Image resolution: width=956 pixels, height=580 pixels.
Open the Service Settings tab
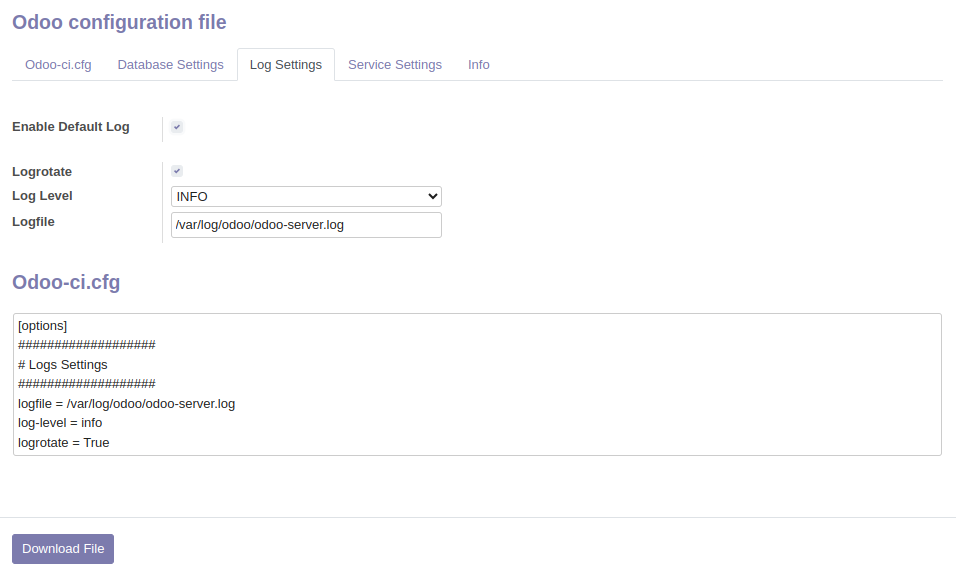coord(394,65)
